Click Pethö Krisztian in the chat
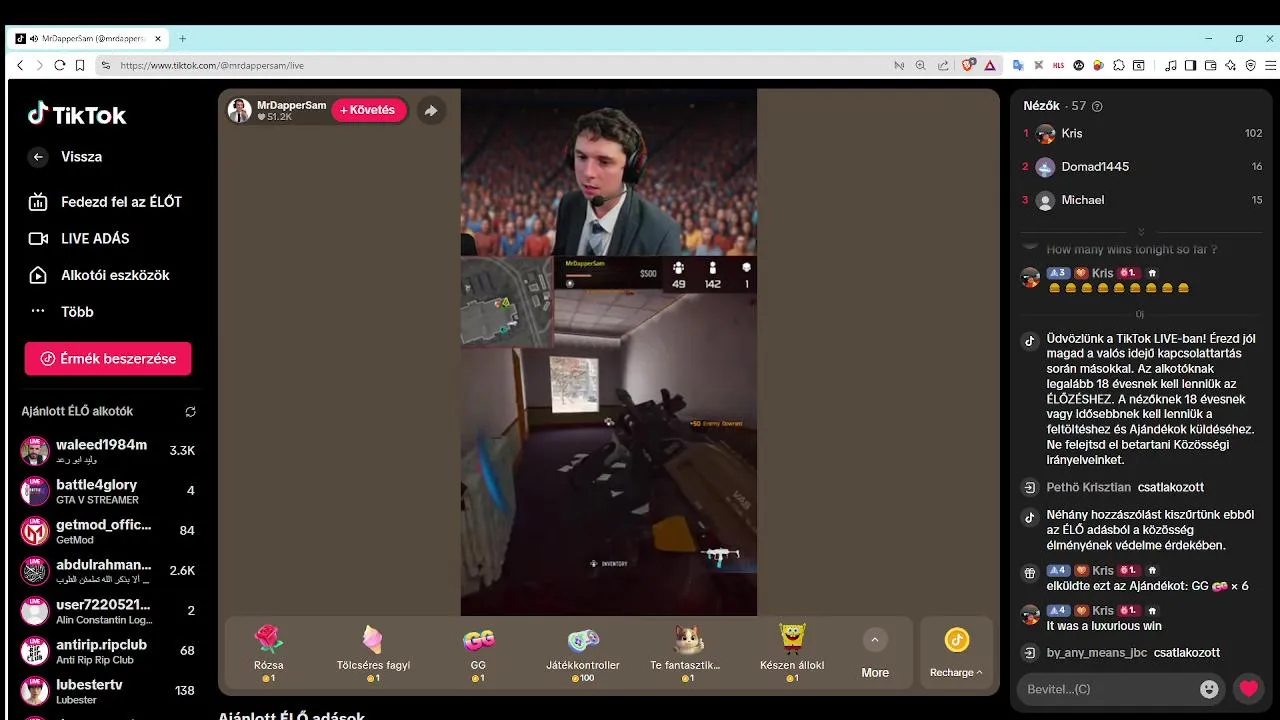1280x720 pixels. point(1088,487)
